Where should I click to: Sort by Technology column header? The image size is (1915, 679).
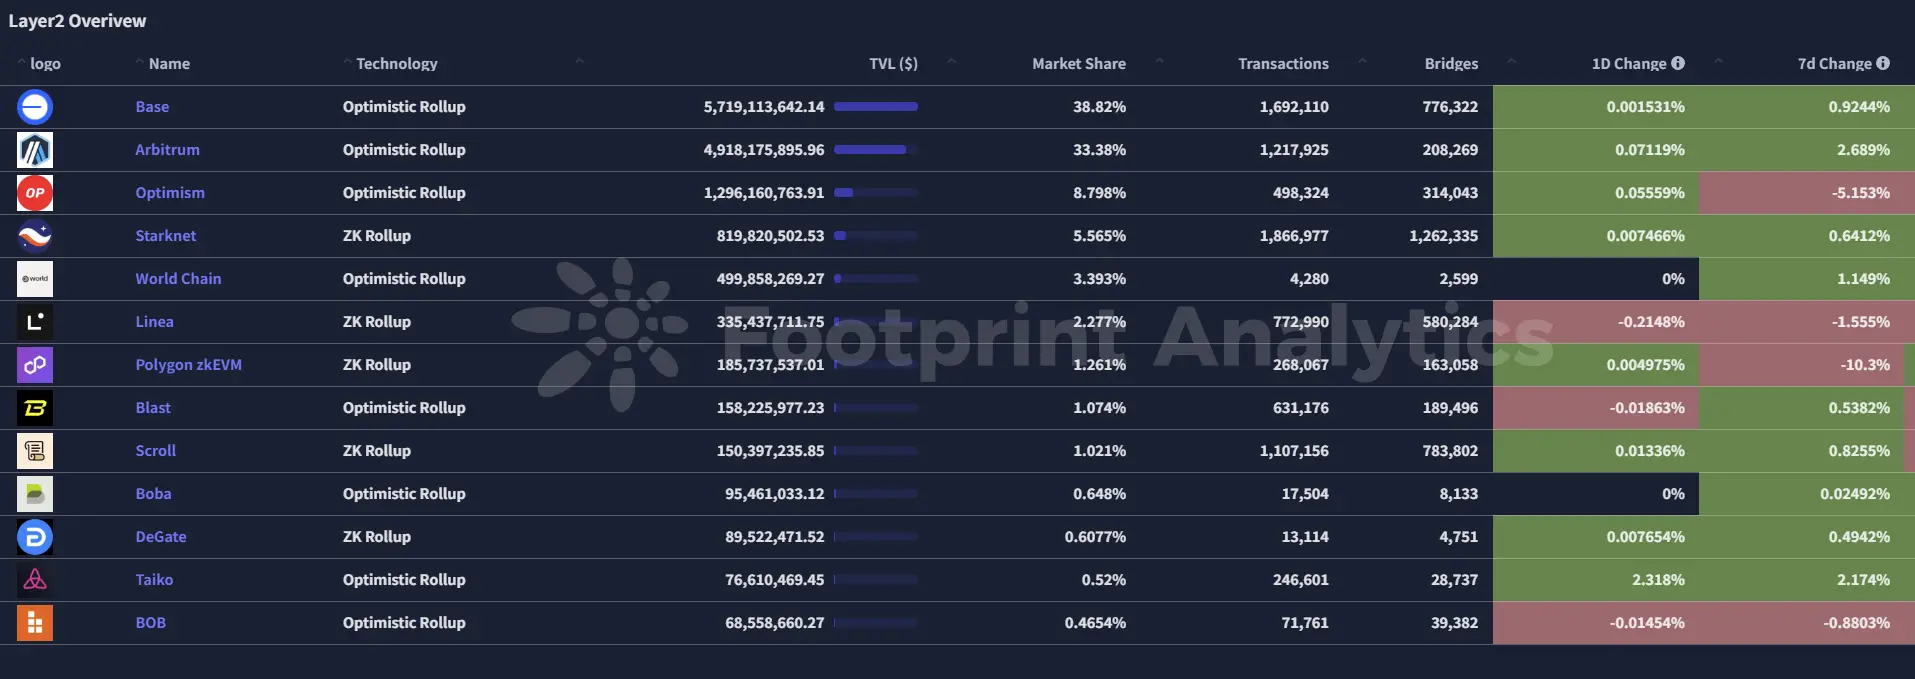tap(397, 64)
